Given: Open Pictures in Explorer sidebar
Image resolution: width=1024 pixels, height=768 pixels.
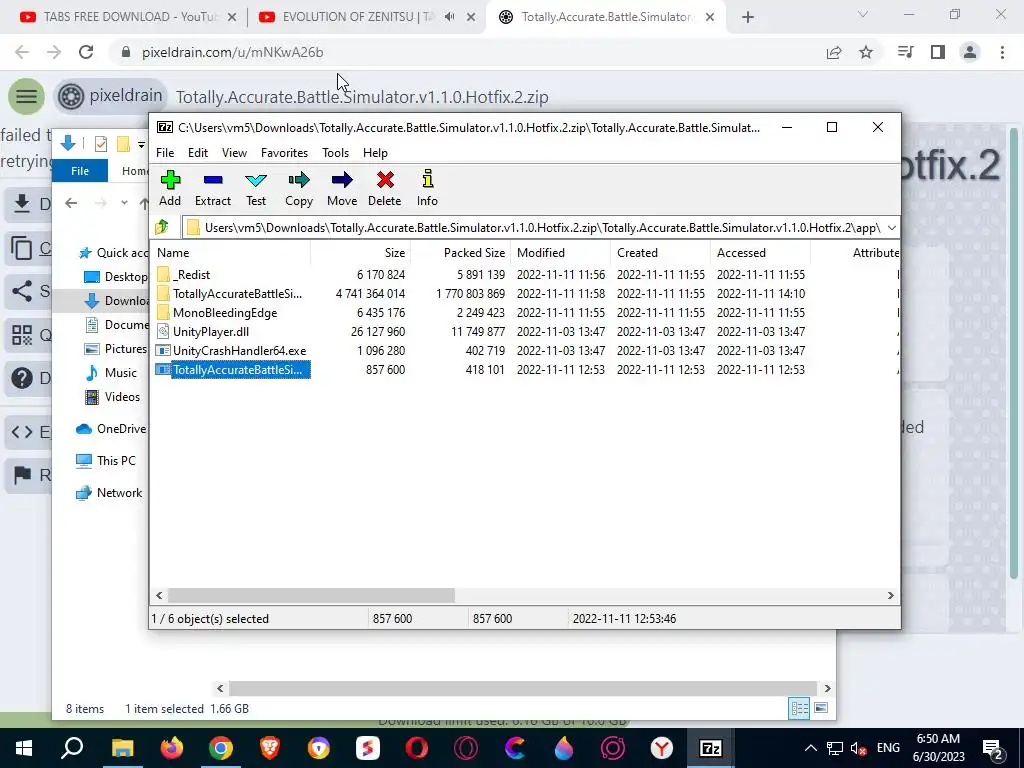Looking at the screenshot, I should point(116,349).
